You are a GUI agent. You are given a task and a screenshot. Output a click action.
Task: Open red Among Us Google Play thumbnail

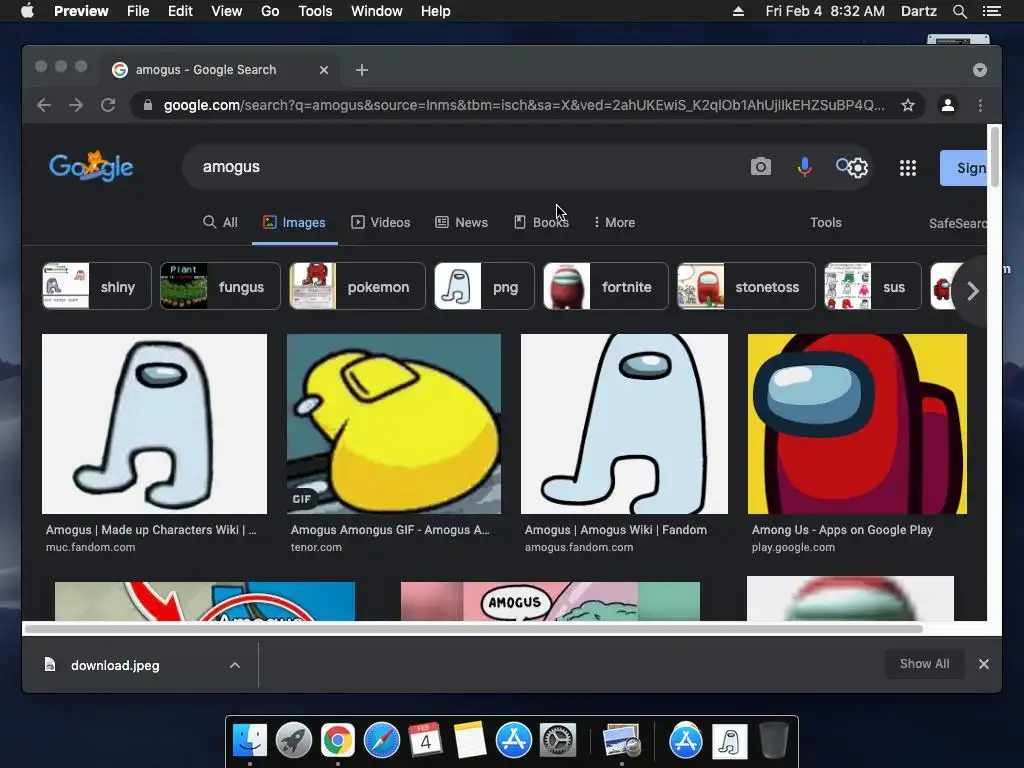point(857,424)
